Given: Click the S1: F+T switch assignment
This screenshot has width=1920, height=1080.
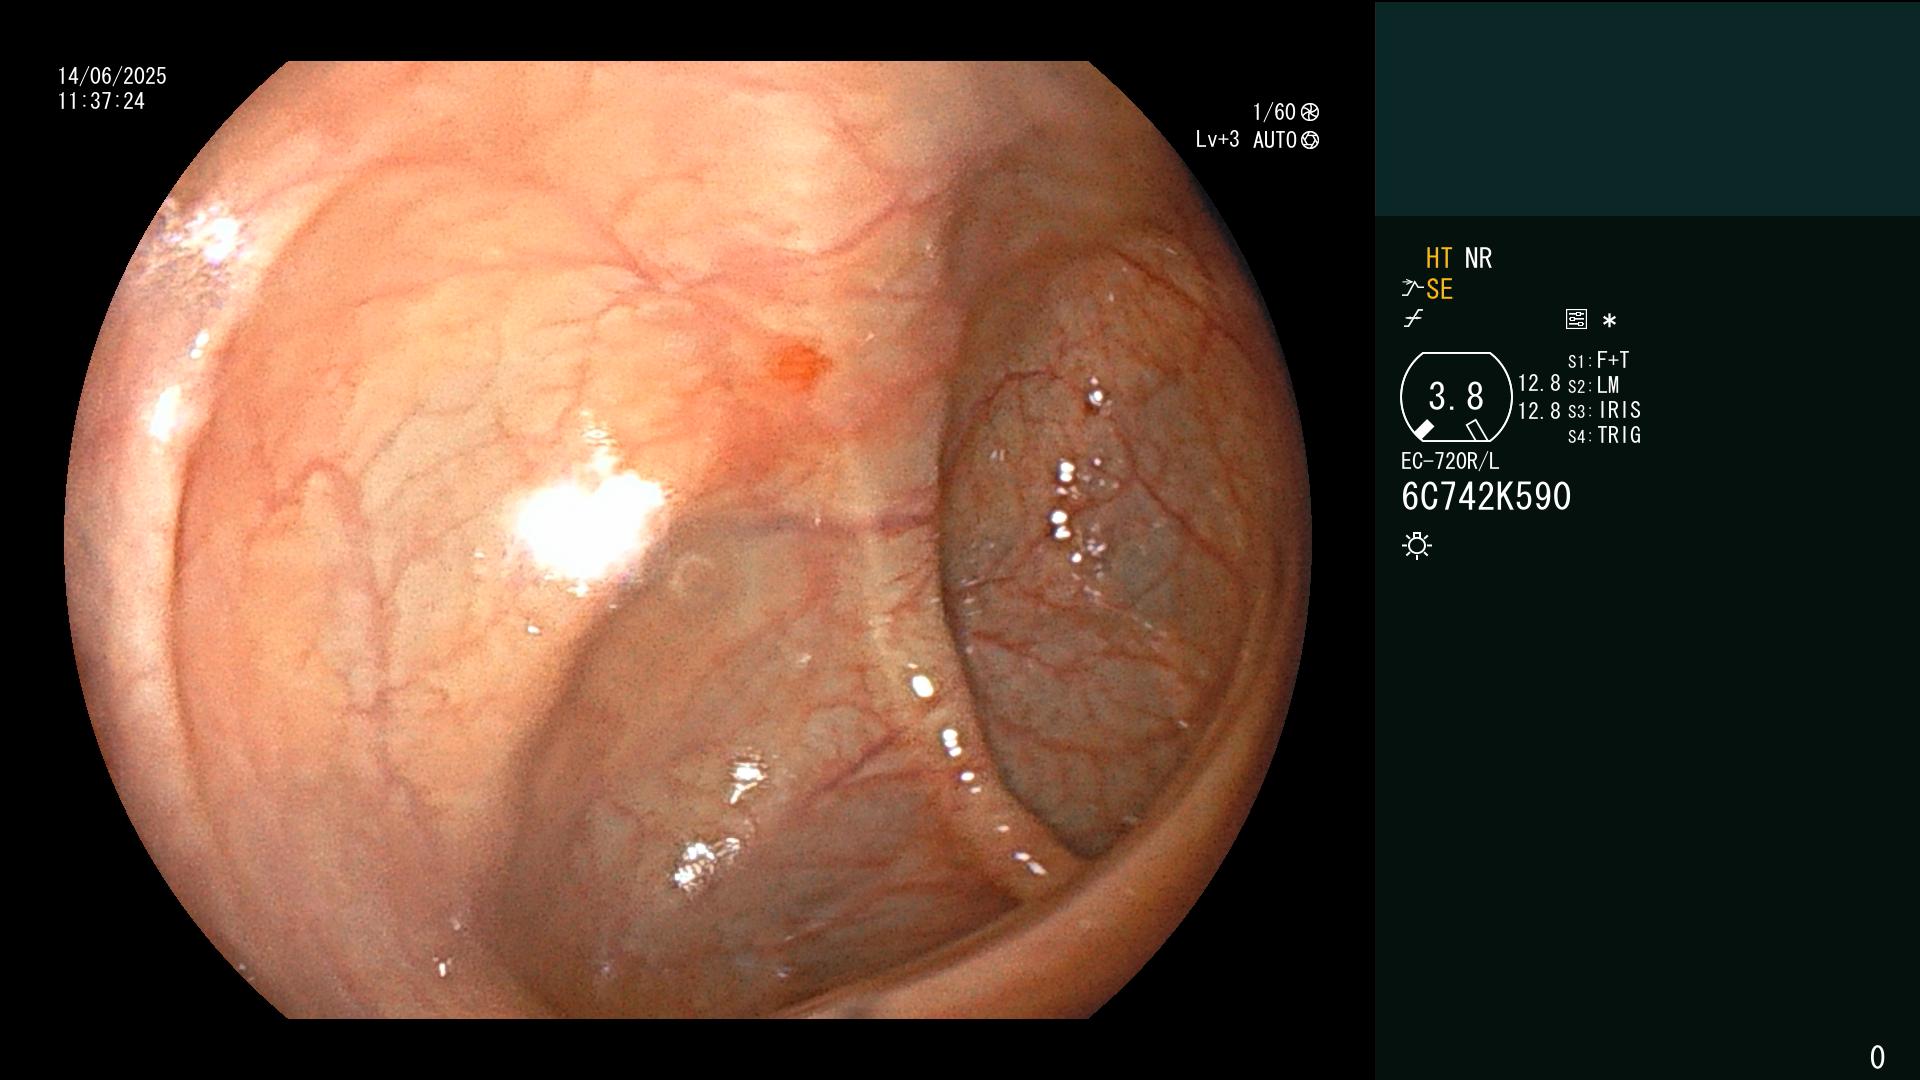Looking at the screenshot, I should click(1598, 360).
